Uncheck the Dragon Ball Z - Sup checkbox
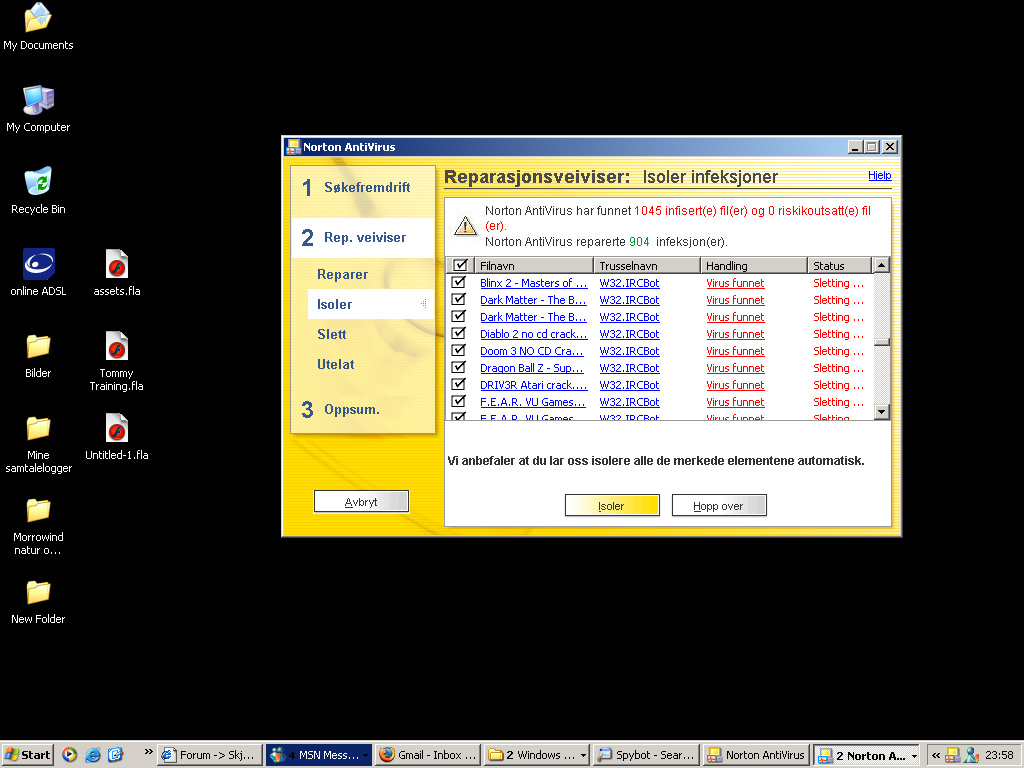 (458, 367)
